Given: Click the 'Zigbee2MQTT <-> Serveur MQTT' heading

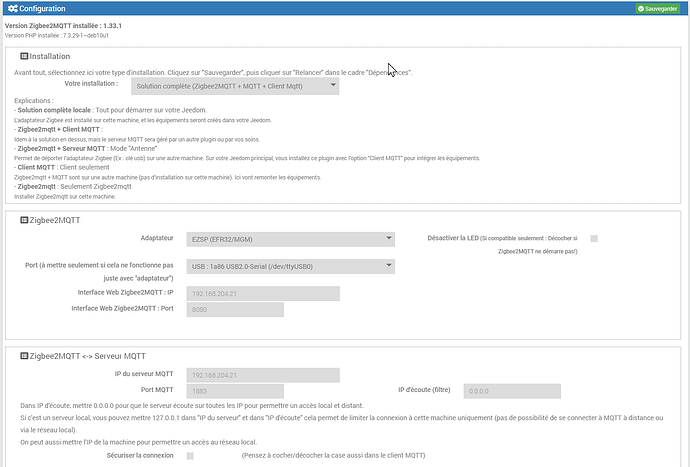Looking at the screenshot, I should pos(88,356).
